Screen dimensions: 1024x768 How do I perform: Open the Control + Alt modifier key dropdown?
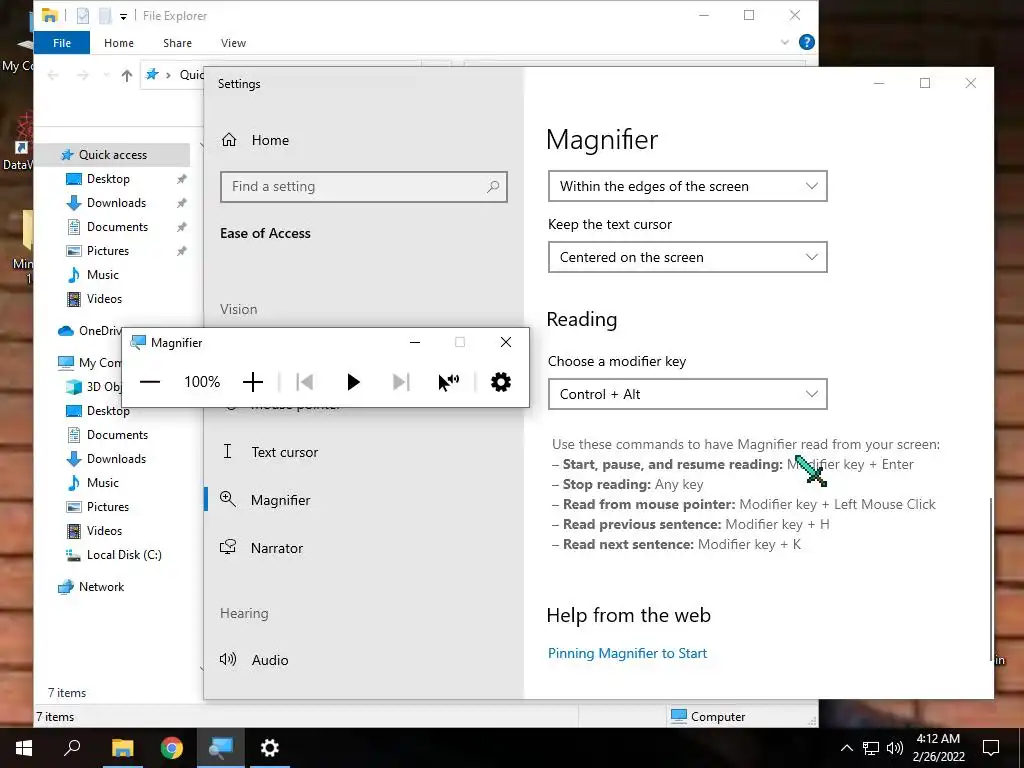pyautogui.click(x=688, y=394)
